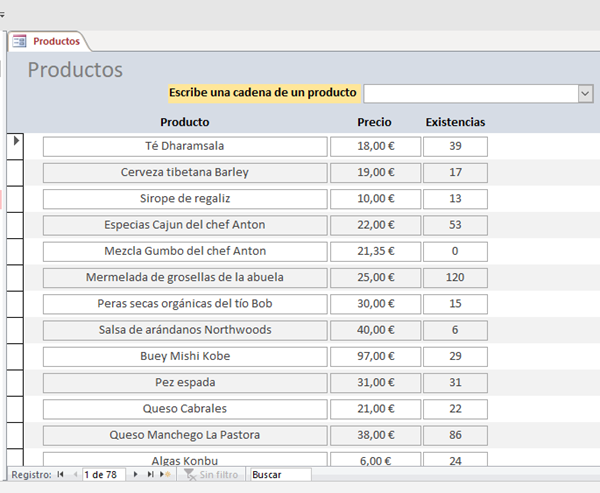Go to the previous record
The height and width of the screenshot is (493, 600).
[x=75, y=474]
